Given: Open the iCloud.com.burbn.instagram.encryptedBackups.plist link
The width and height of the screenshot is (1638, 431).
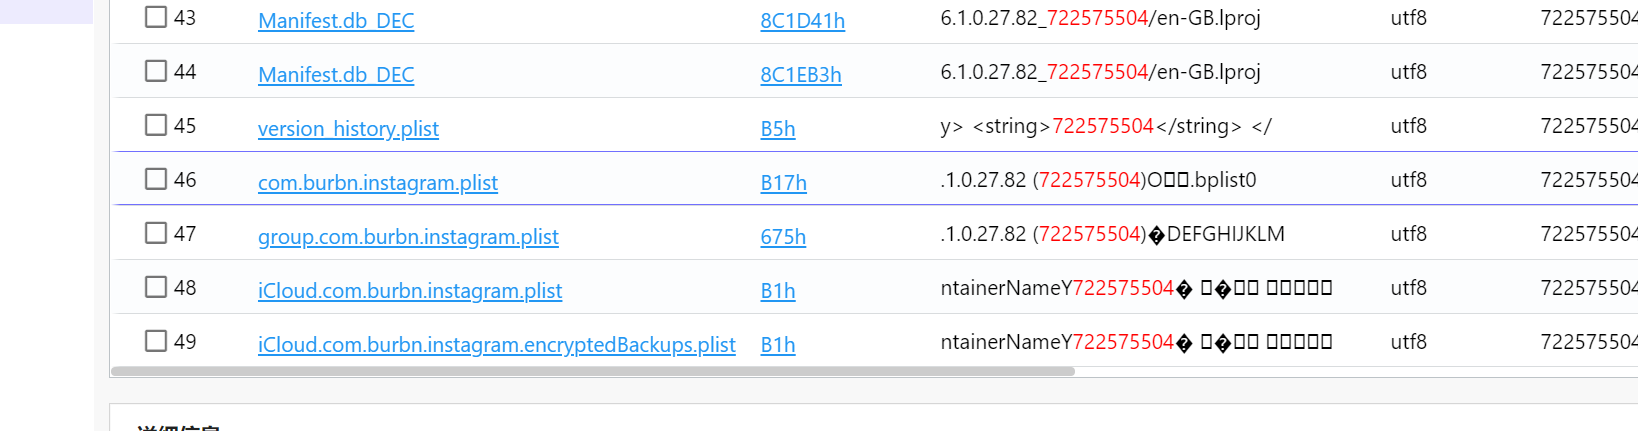Looking at the screenshot, I should (497, 345).
